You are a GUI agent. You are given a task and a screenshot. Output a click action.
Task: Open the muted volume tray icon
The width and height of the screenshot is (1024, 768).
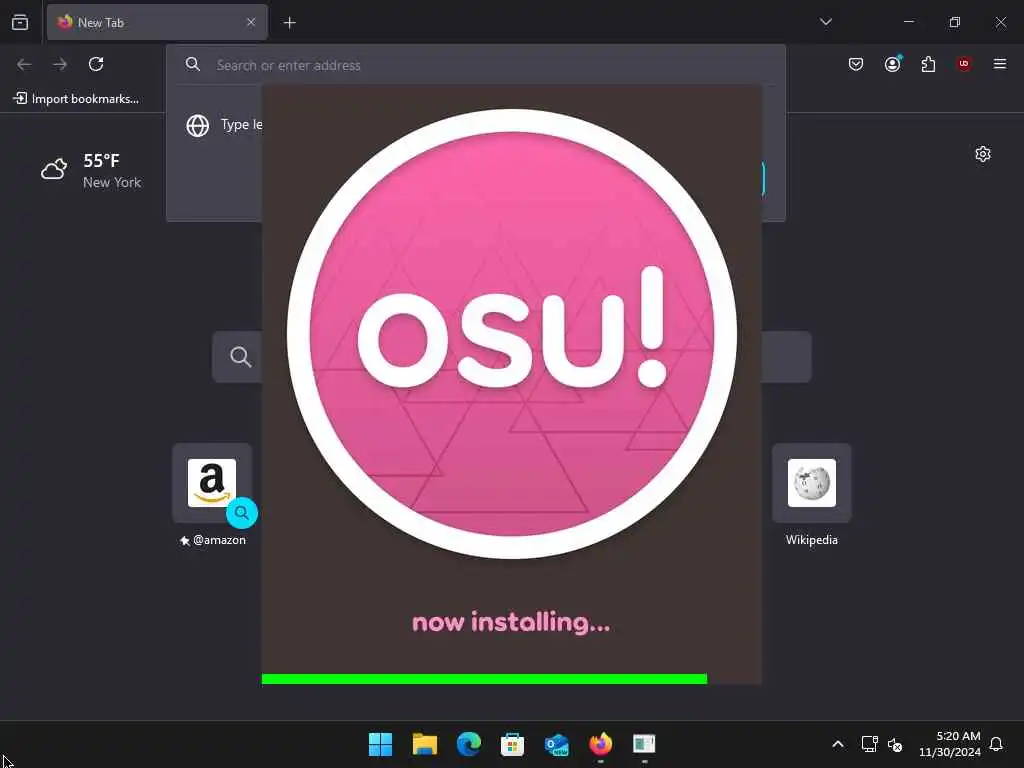(x=895, y=744)
